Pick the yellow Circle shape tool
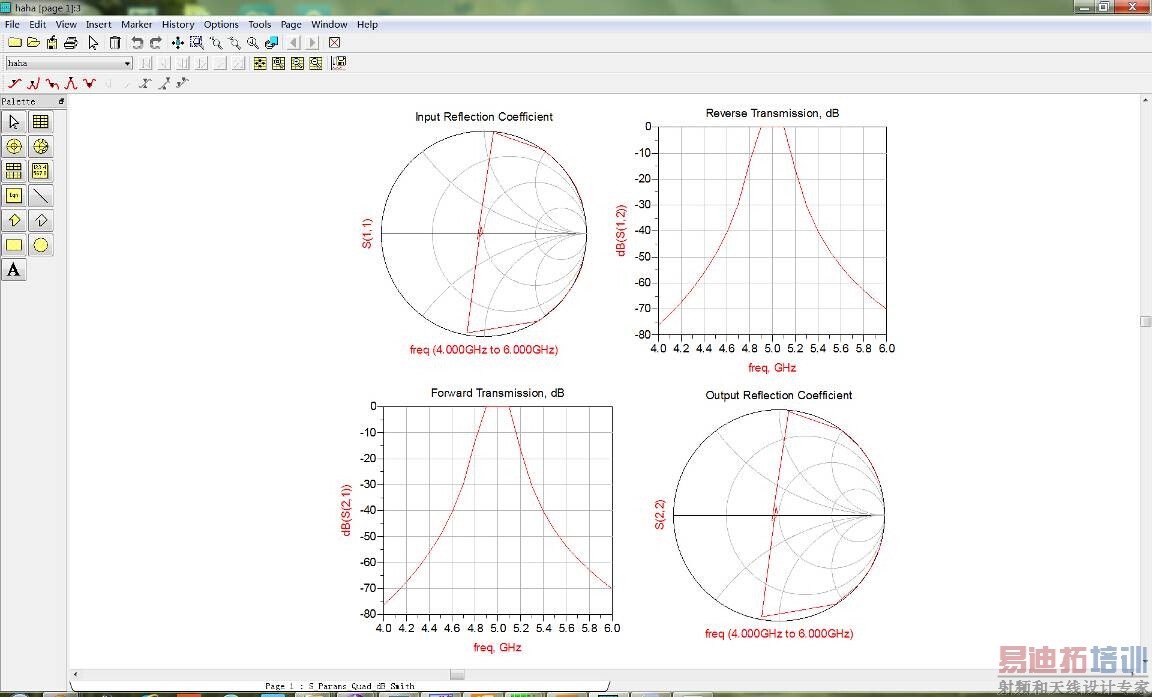The height and width of the screenshot is (697, 1152). tap(40, 245)
